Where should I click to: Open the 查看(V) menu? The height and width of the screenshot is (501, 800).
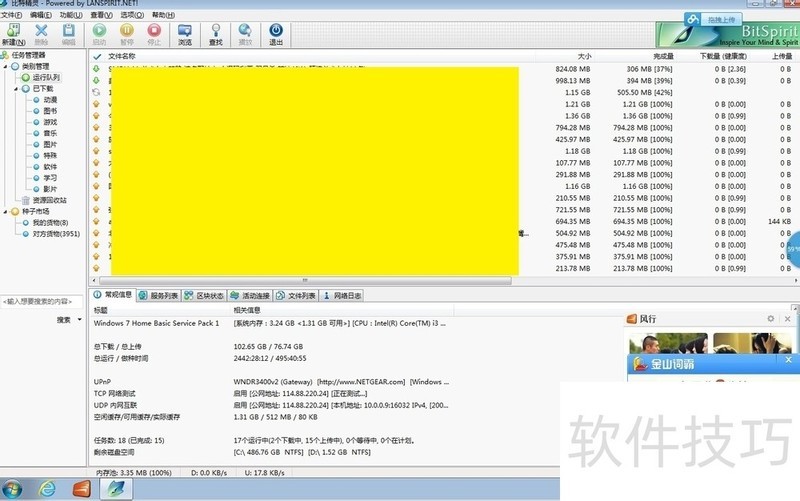point(102,15)
